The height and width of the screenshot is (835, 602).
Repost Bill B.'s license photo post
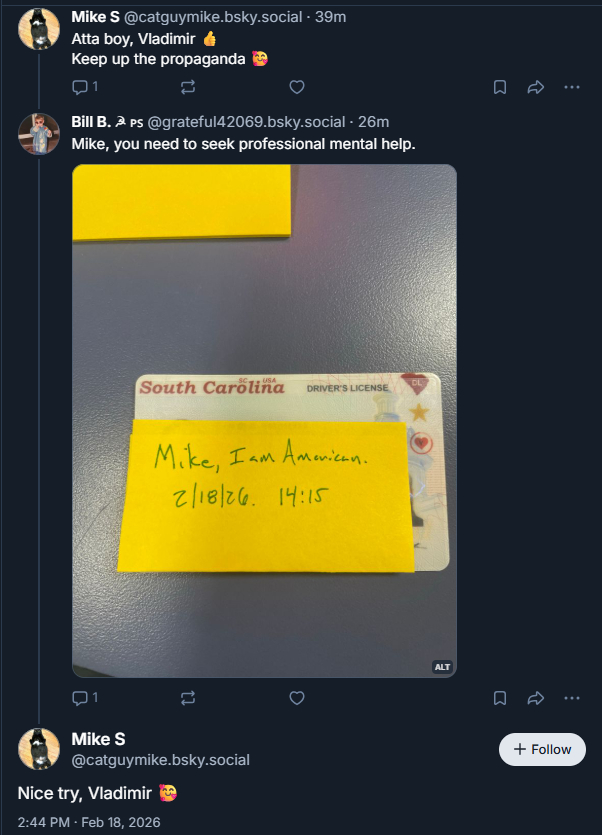[x=188, y=698]
